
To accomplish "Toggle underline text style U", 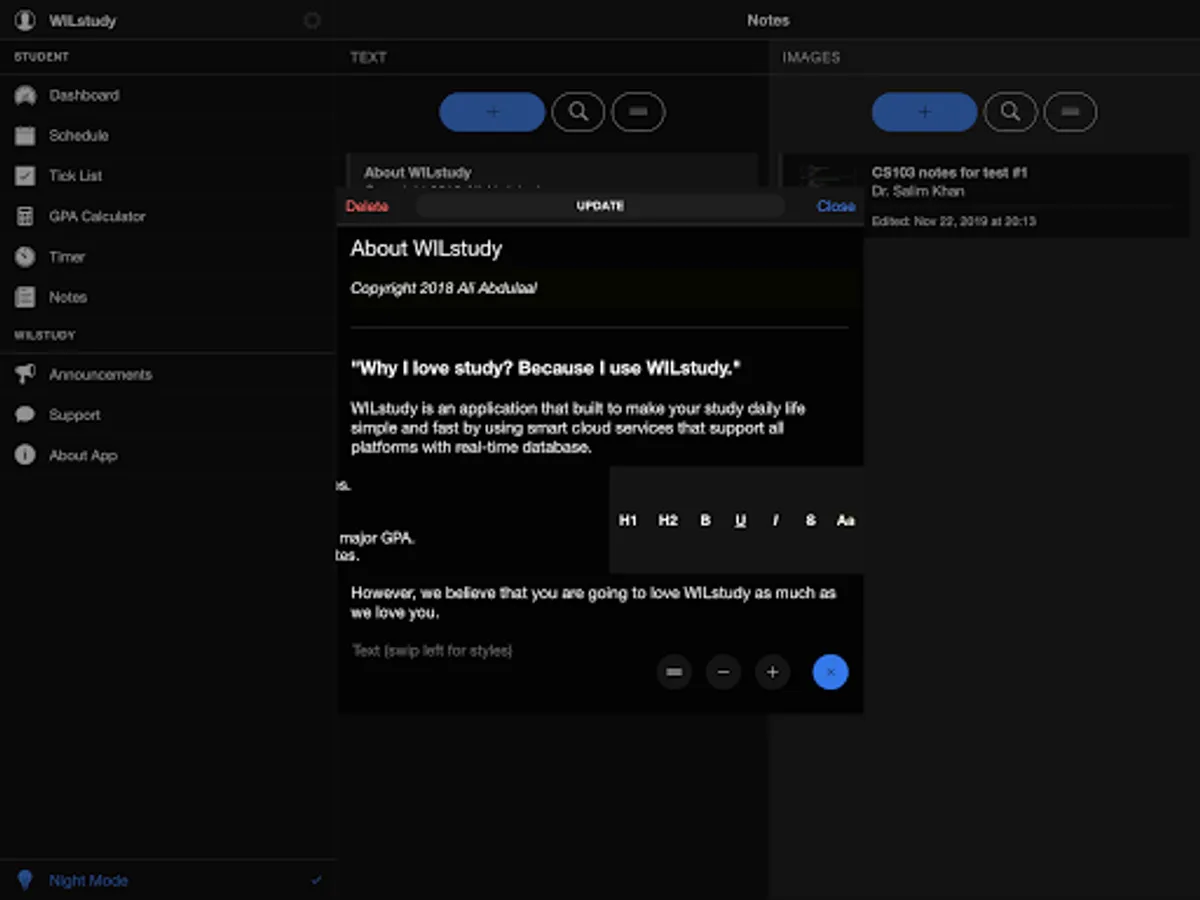I will point(740,520).
